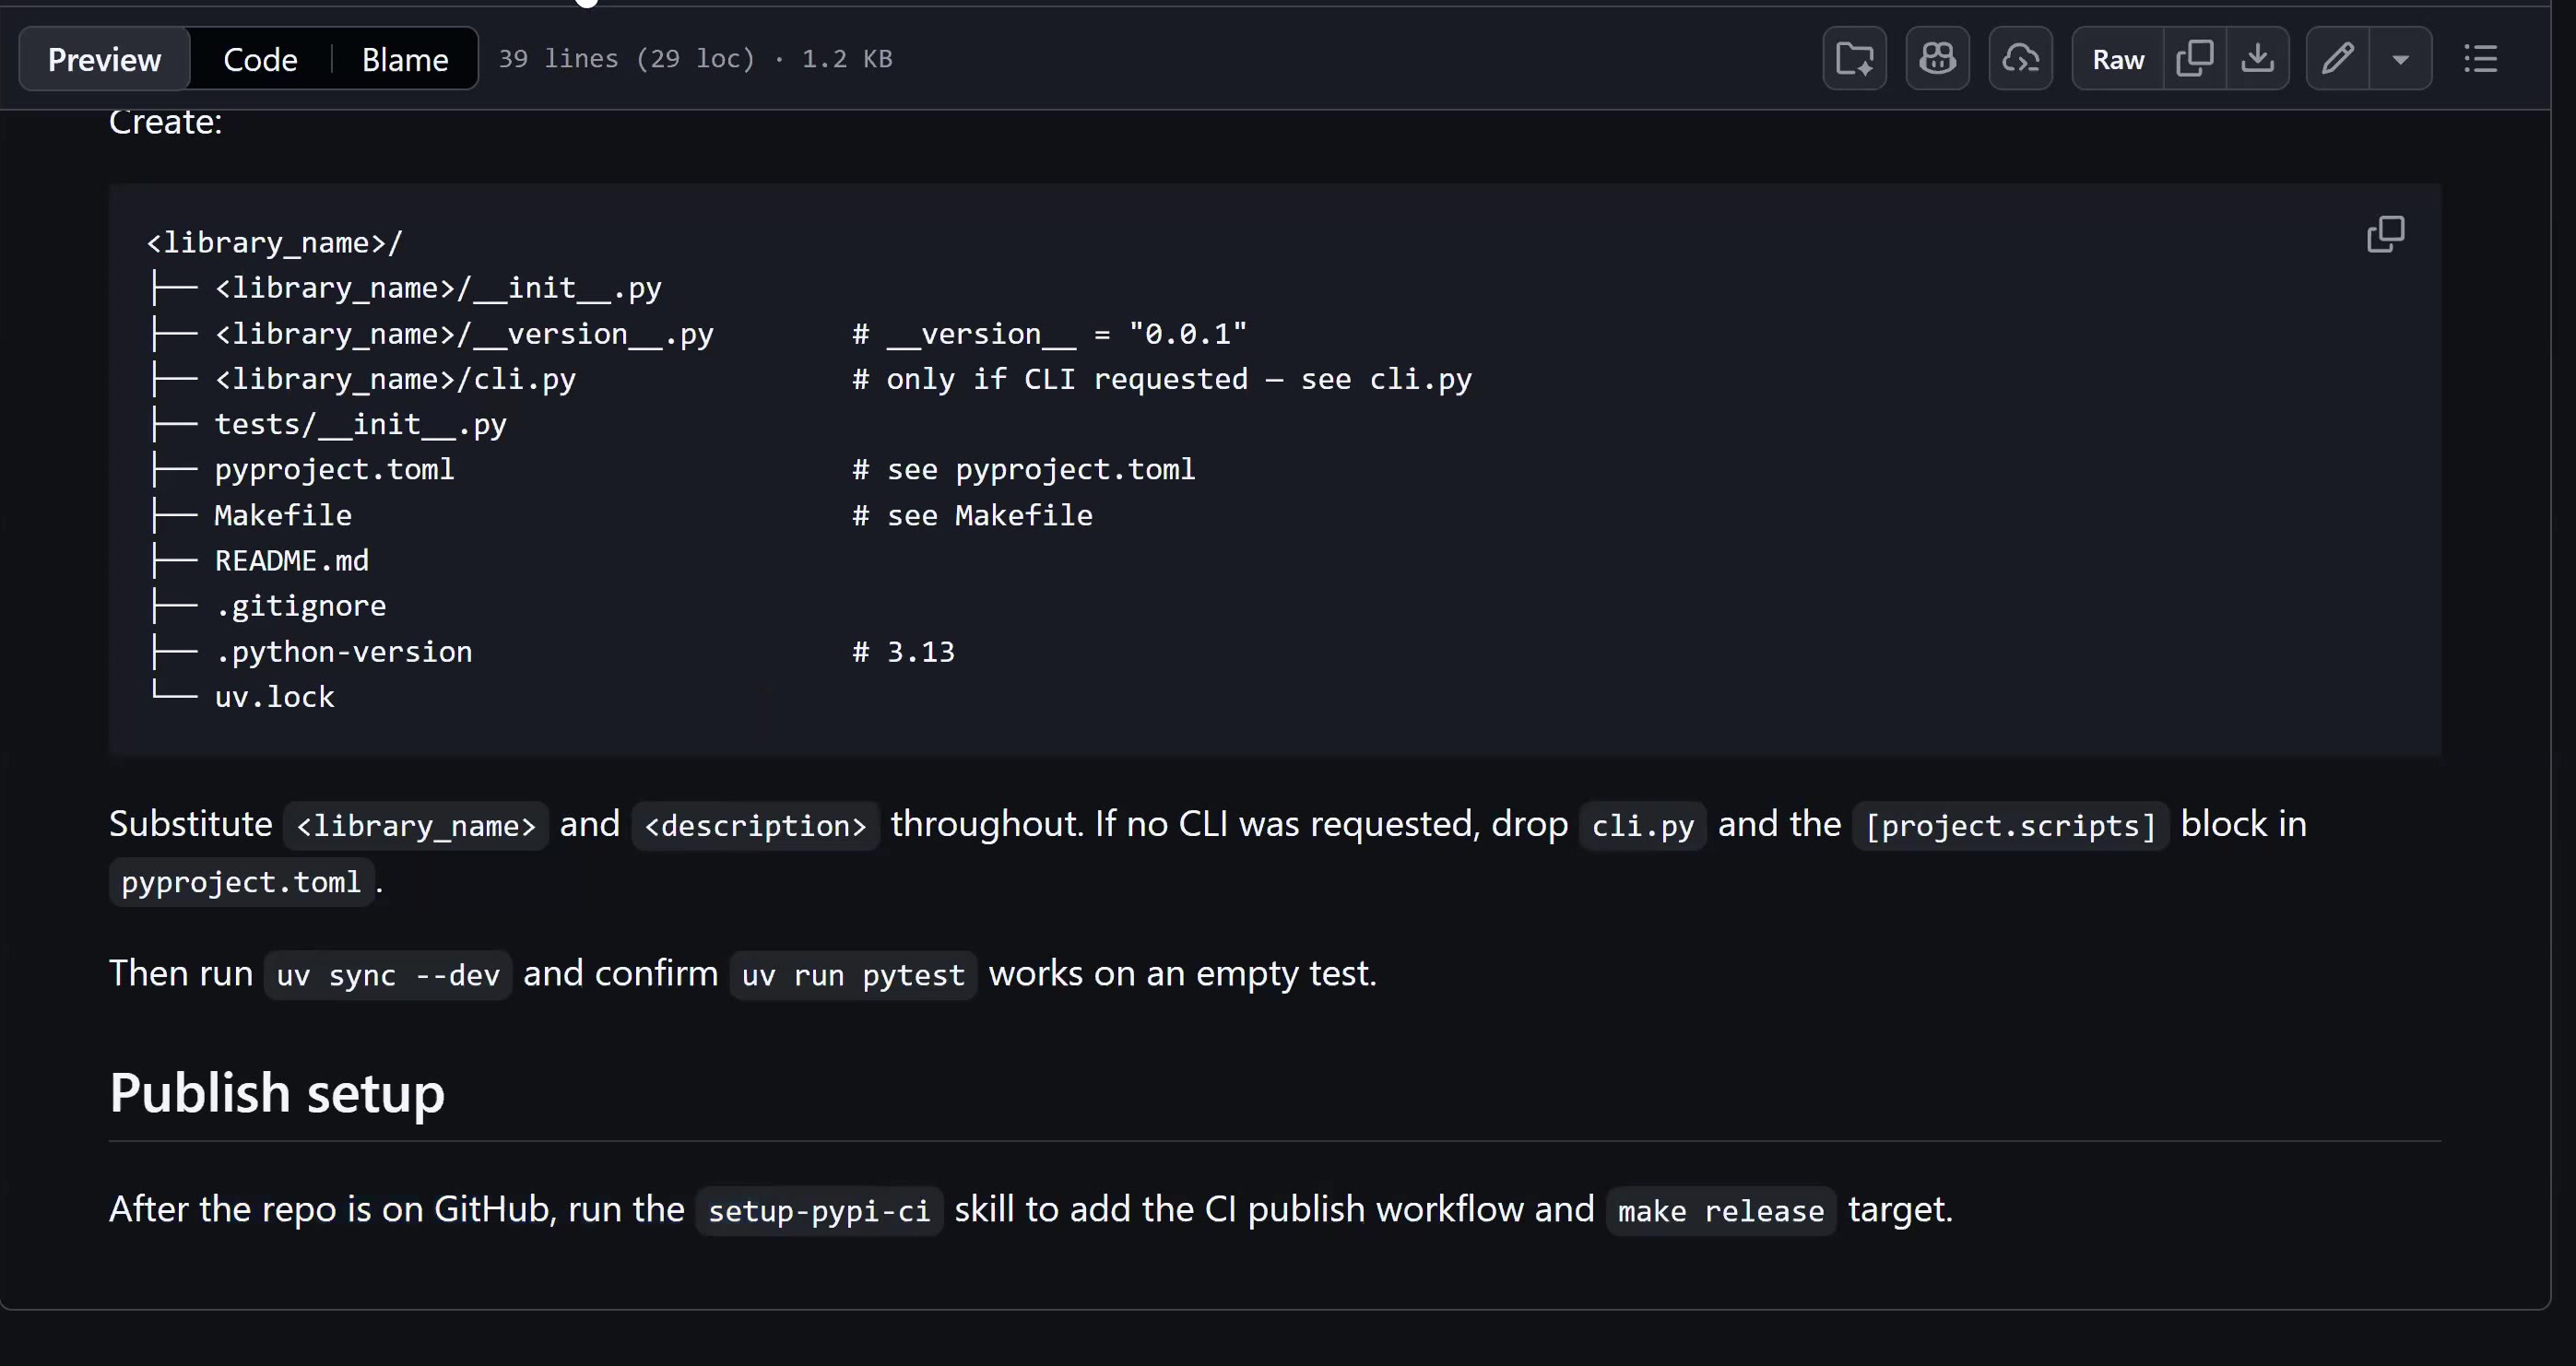Click the inline 'uv run pytest' code

click(853, 975)
